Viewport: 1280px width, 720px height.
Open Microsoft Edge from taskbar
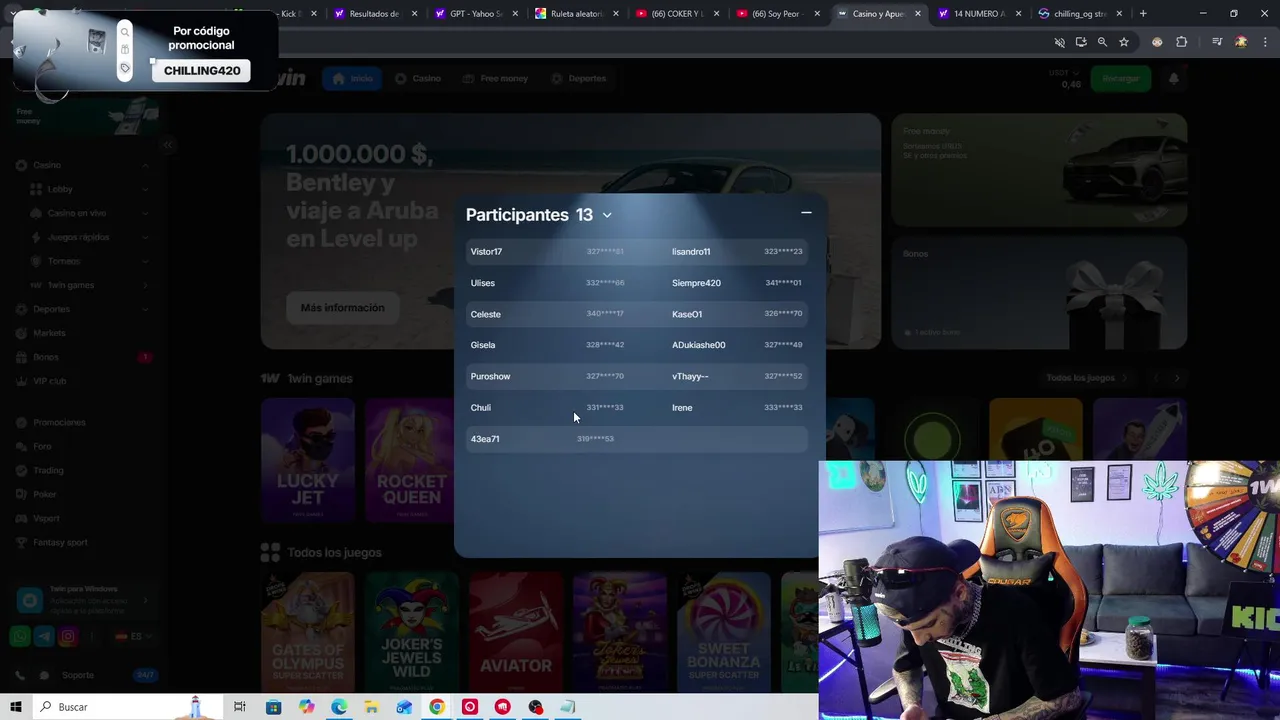coord(339,707)
